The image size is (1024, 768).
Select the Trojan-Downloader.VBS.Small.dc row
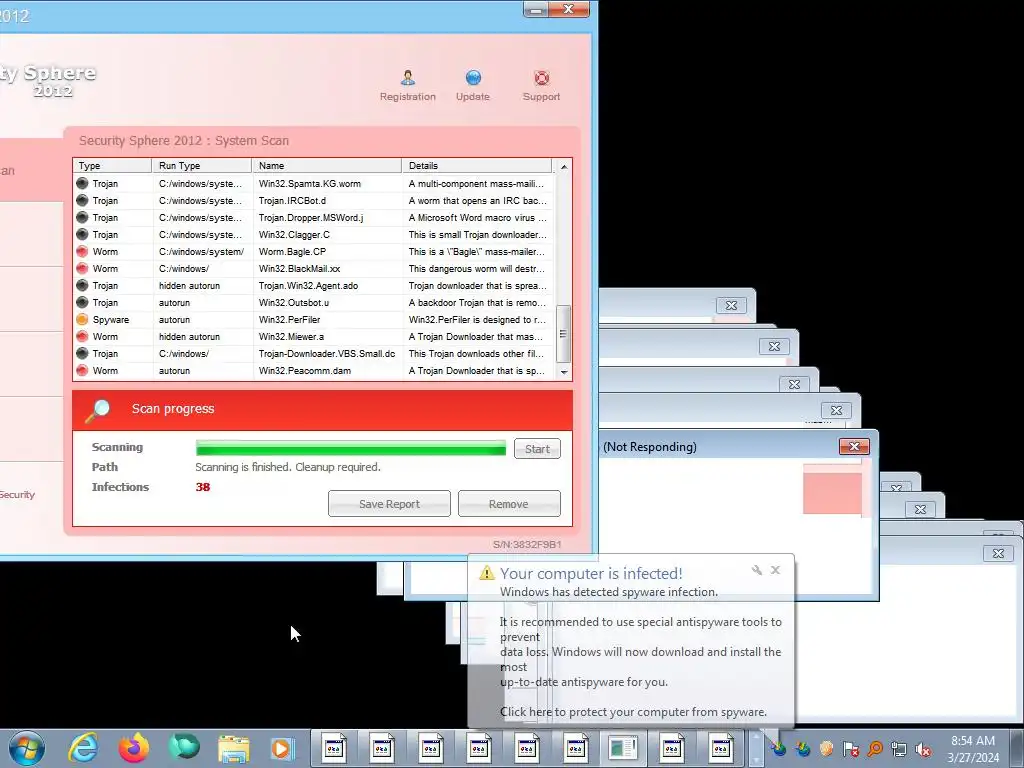[x=313, y=353]
